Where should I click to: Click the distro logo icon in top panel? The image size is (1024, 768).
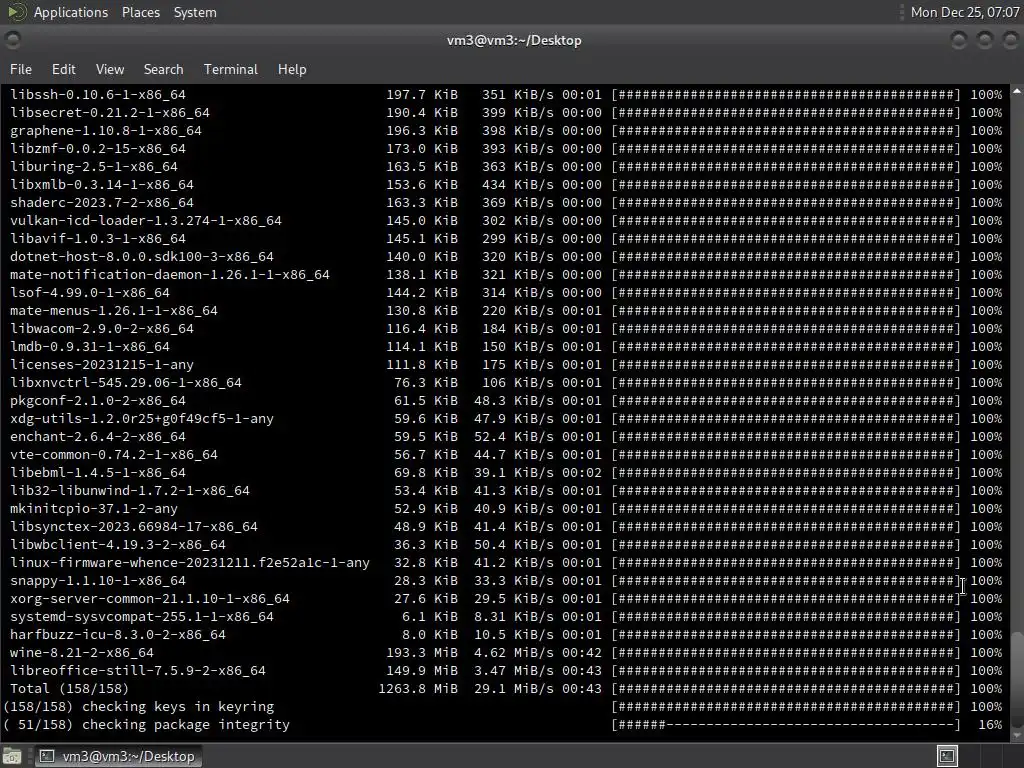tap(16, 12)
